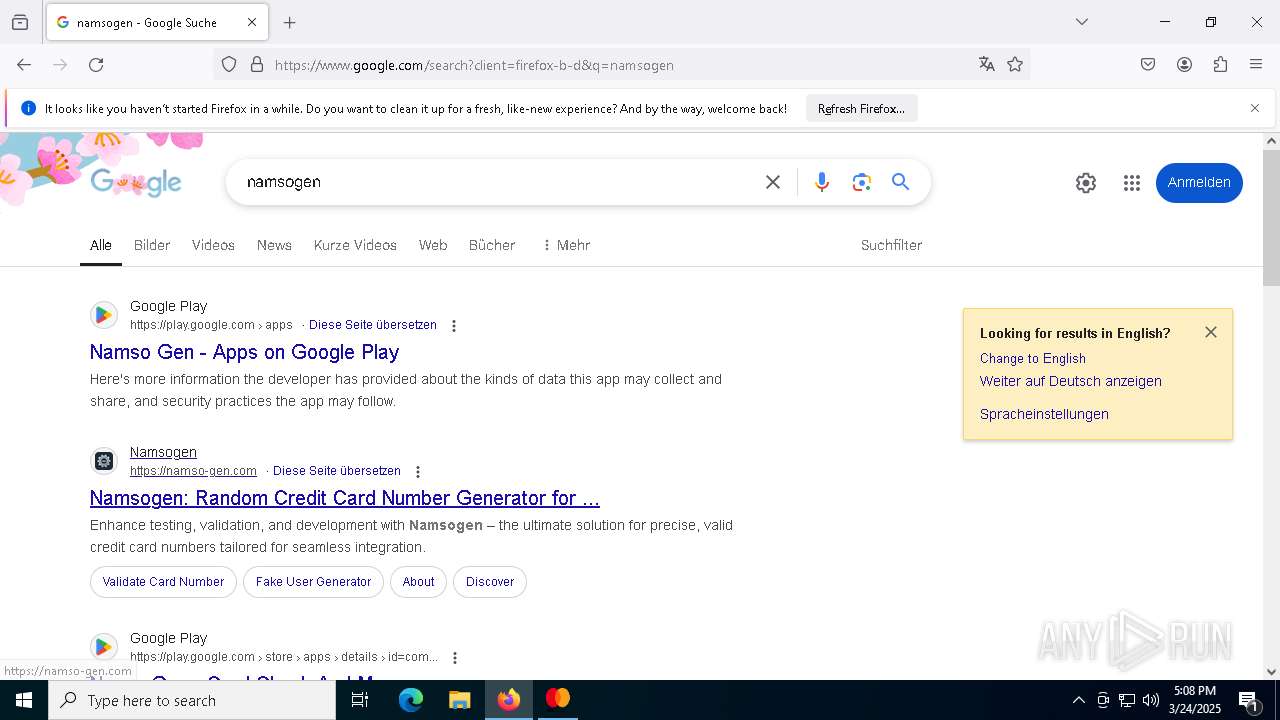This screenshot has width=1280, height=720.
Task: Switch to the Kurze Videos tab
Action: click(355, 245)
